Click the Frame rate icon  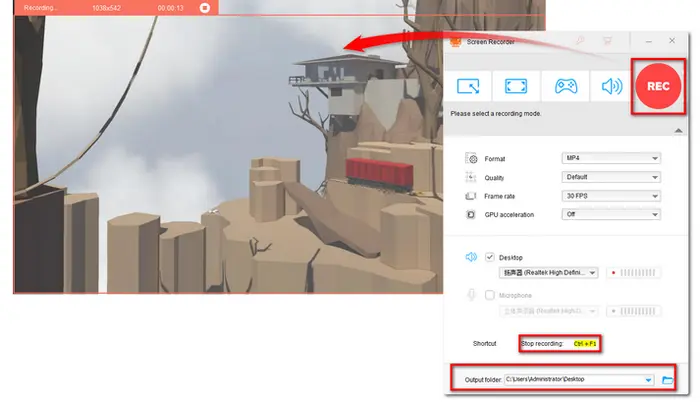click(x=471, y=196)
